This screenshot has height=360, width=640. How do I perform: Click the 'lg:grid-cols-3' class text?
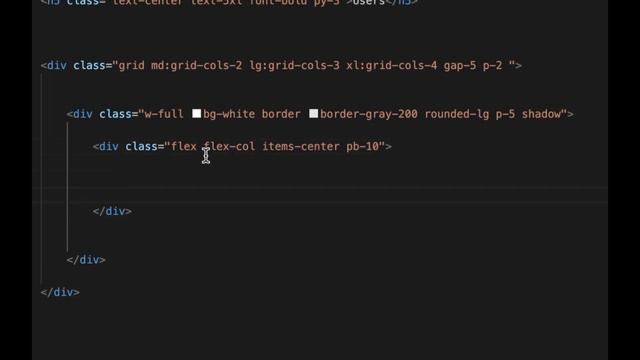pos(294,65)
